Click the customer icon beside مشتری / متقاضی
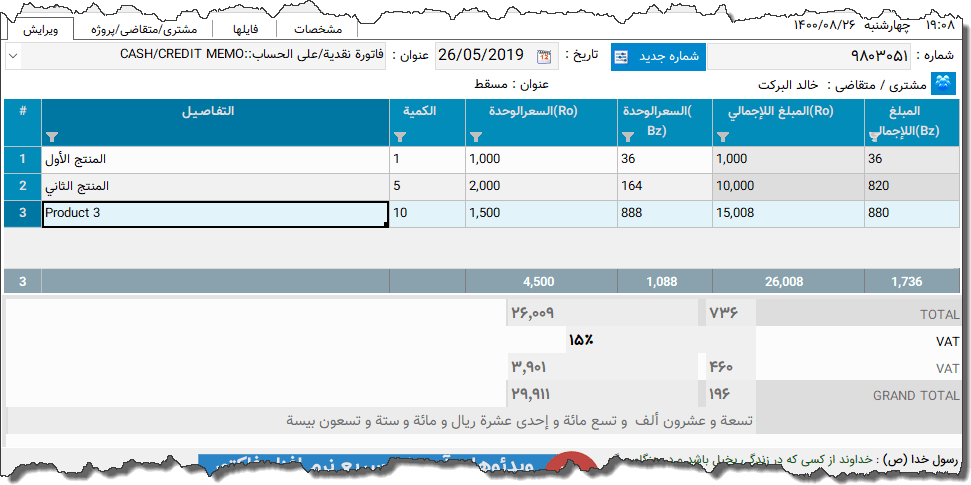 pos(943,84)
